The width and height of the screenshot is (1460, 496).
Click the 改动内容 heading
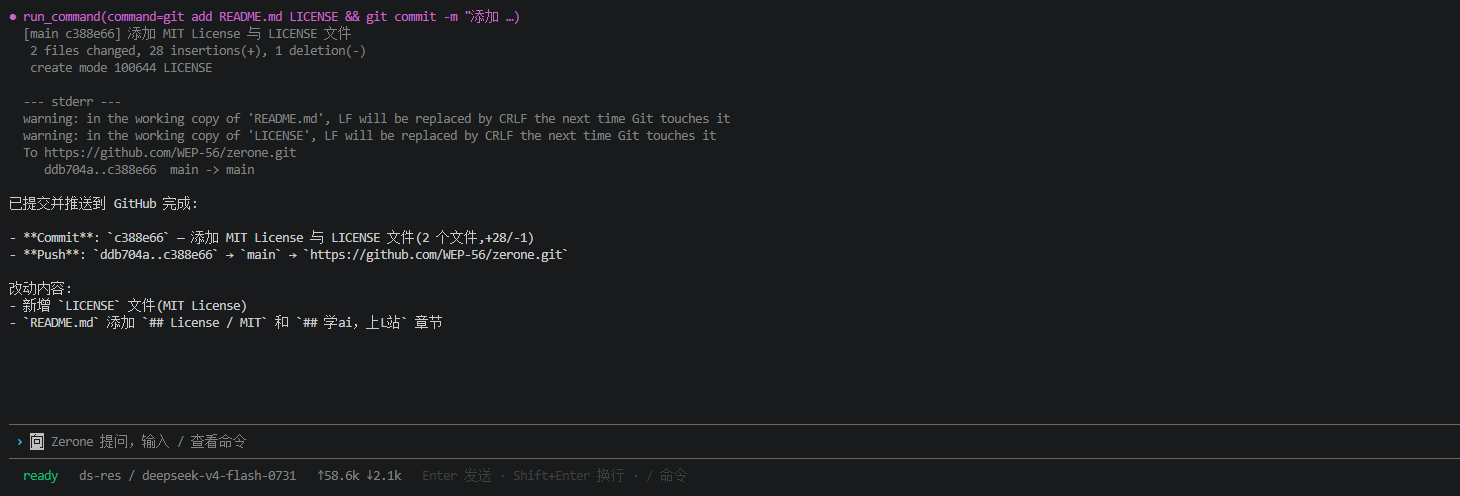pyautogui.click(x=41, y=289)
